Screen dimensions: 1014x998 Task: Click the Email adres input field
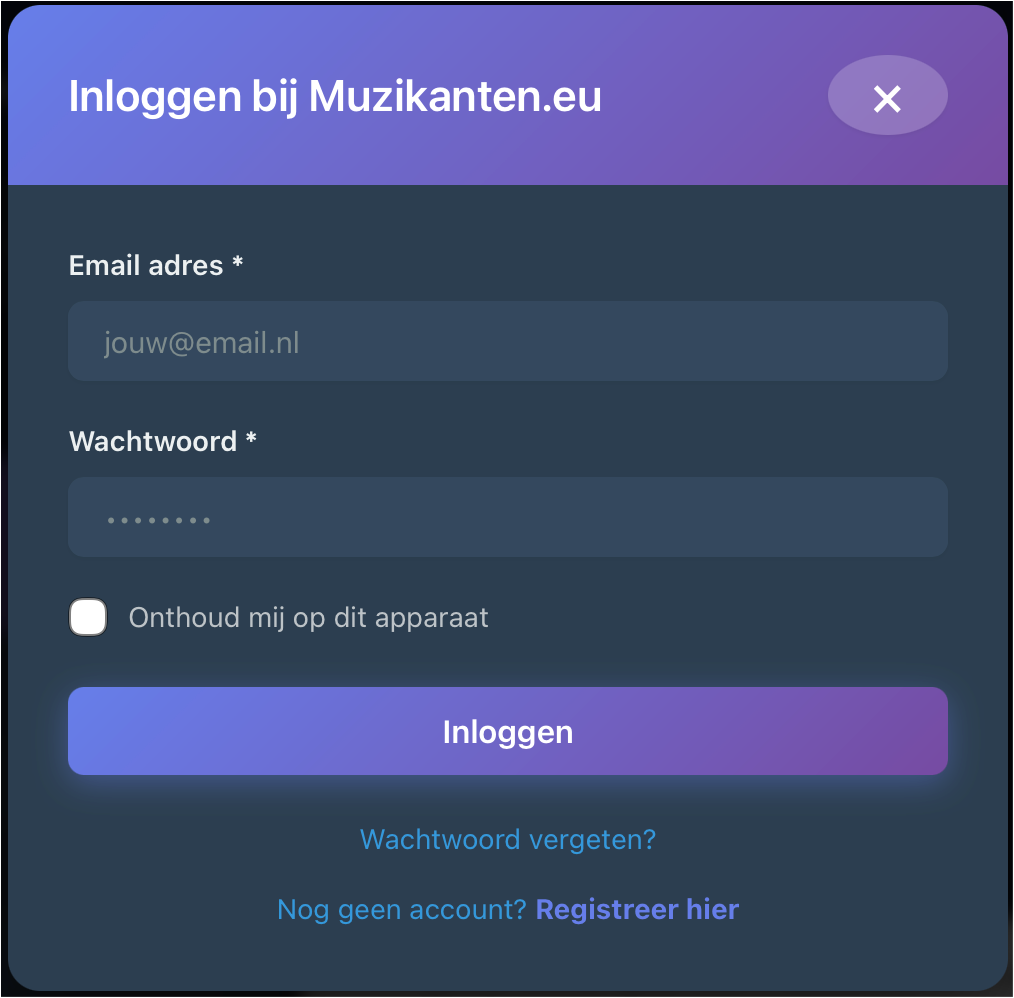point(507,342)
